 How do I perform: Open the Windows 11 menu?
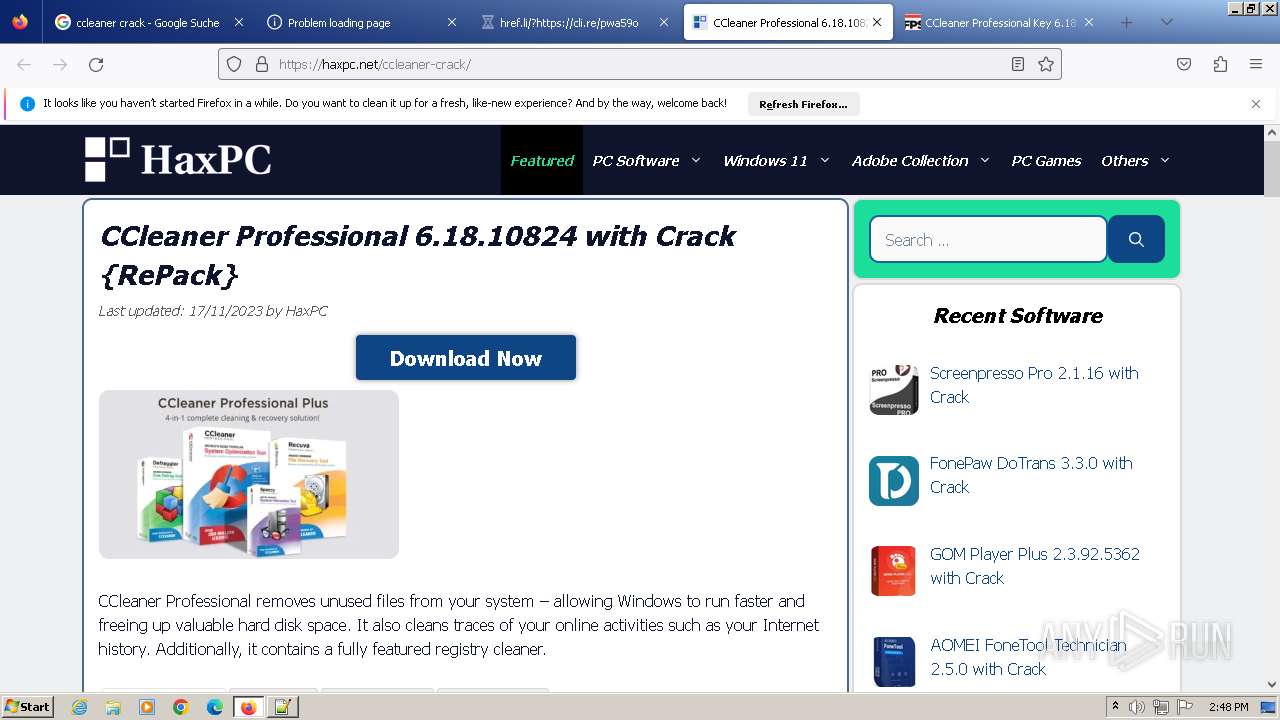pyautogui.click(x=765, y=160)
